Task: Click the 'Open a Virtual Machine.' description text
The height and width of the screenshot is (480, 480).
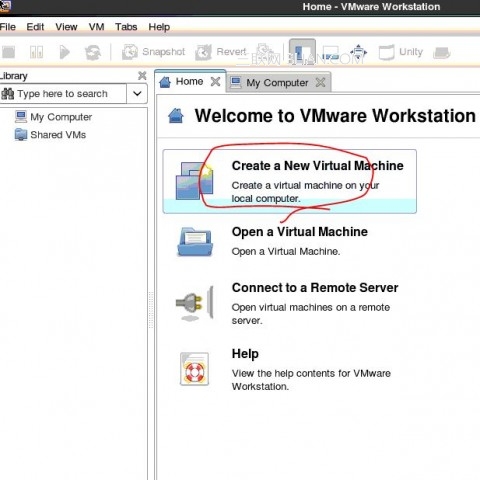Action: 286,251
